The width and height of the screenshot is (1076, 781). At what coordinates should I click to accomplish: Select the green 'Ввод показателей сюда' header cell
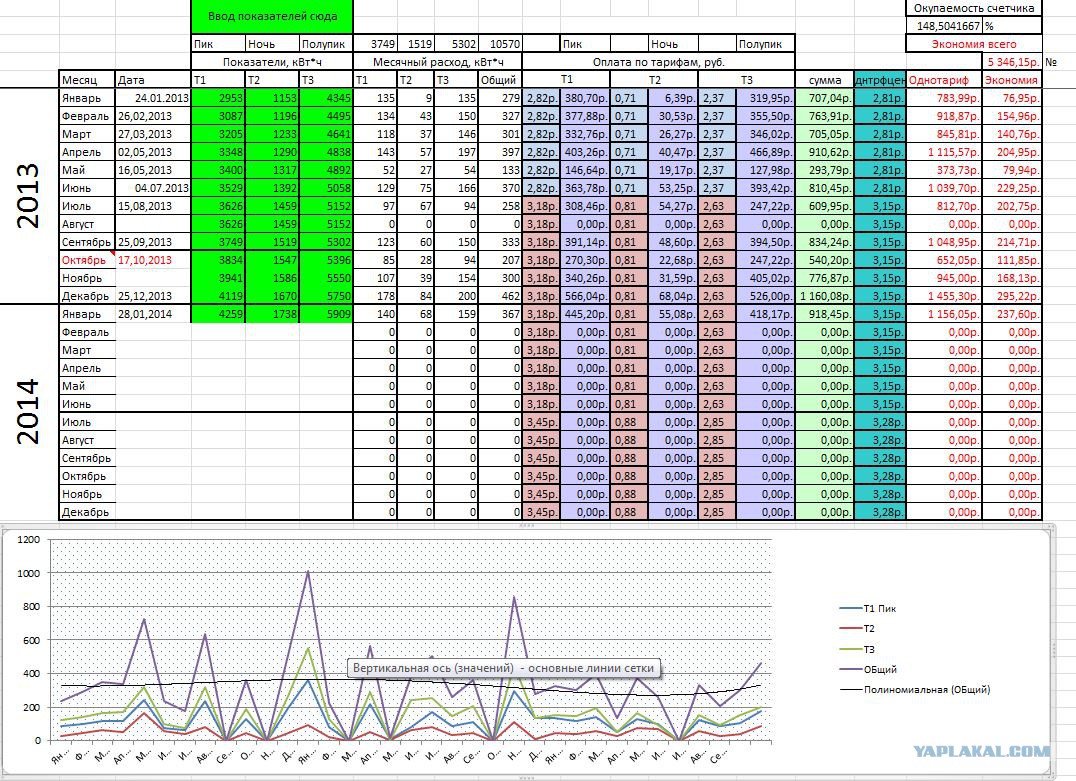272,16
